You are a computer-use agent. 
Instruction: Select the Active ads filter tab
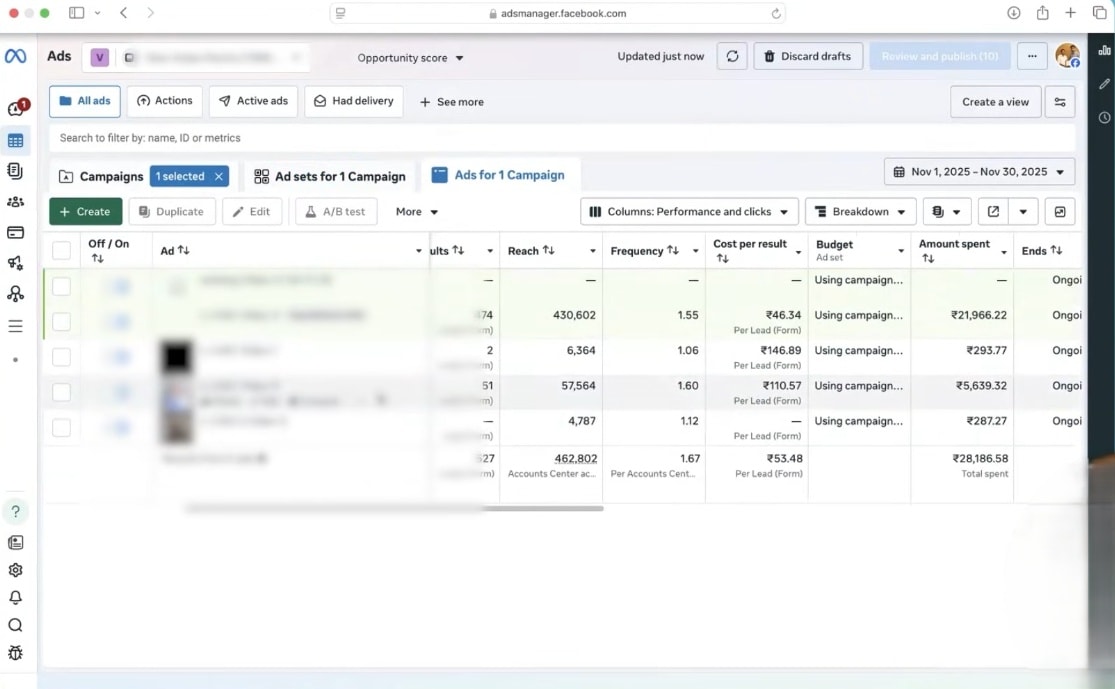(x=253, y=102)
